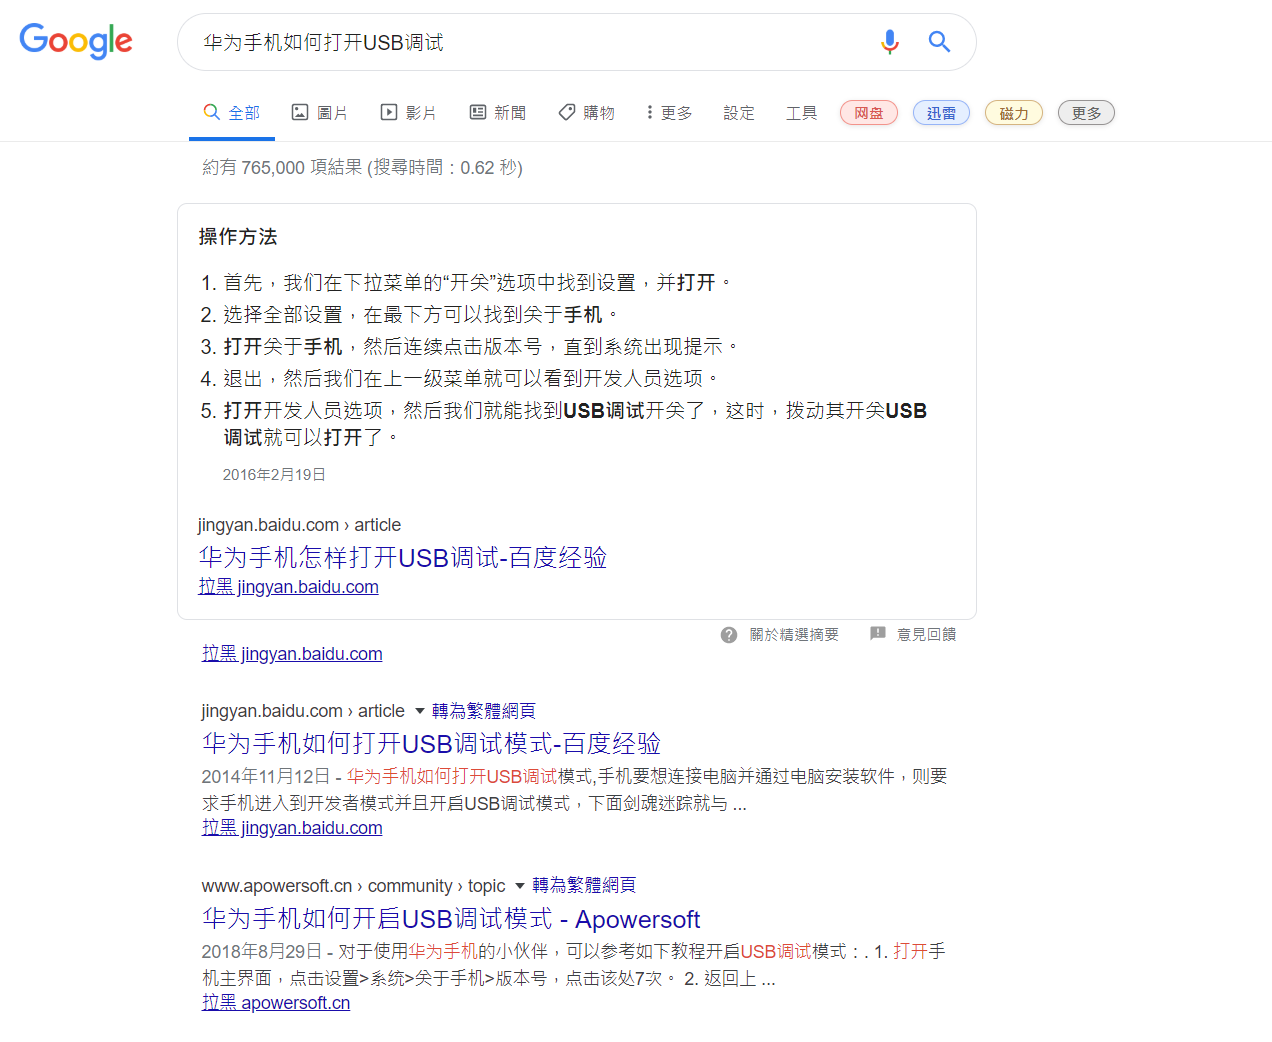Open the 關於精選摘要 info link
1272x1042 pixels.
pyautogui.click(x=794, y=635)
